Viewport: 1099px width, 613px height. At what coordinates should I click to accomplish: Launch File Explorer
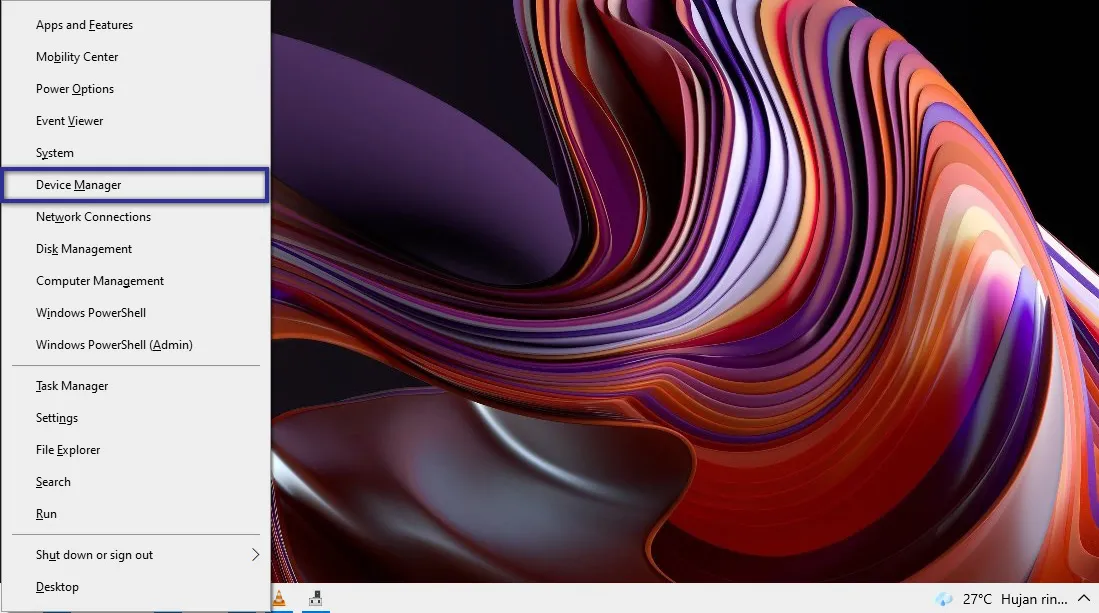click(x=68, y=450)
